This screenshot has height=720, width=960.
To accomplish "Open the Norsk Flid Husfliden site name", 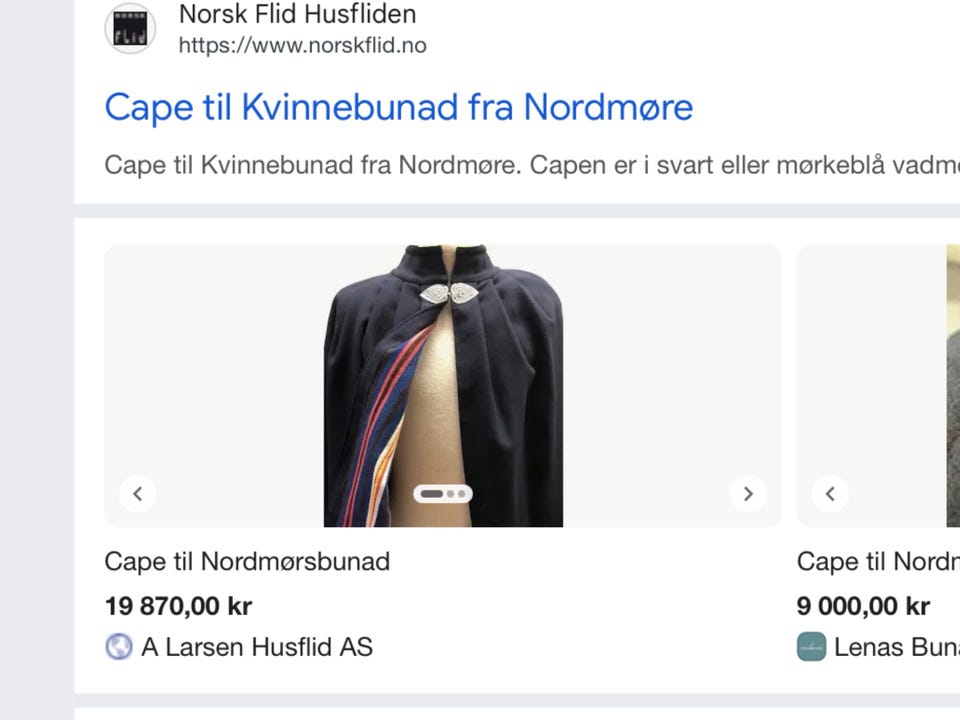I will 297,13.
